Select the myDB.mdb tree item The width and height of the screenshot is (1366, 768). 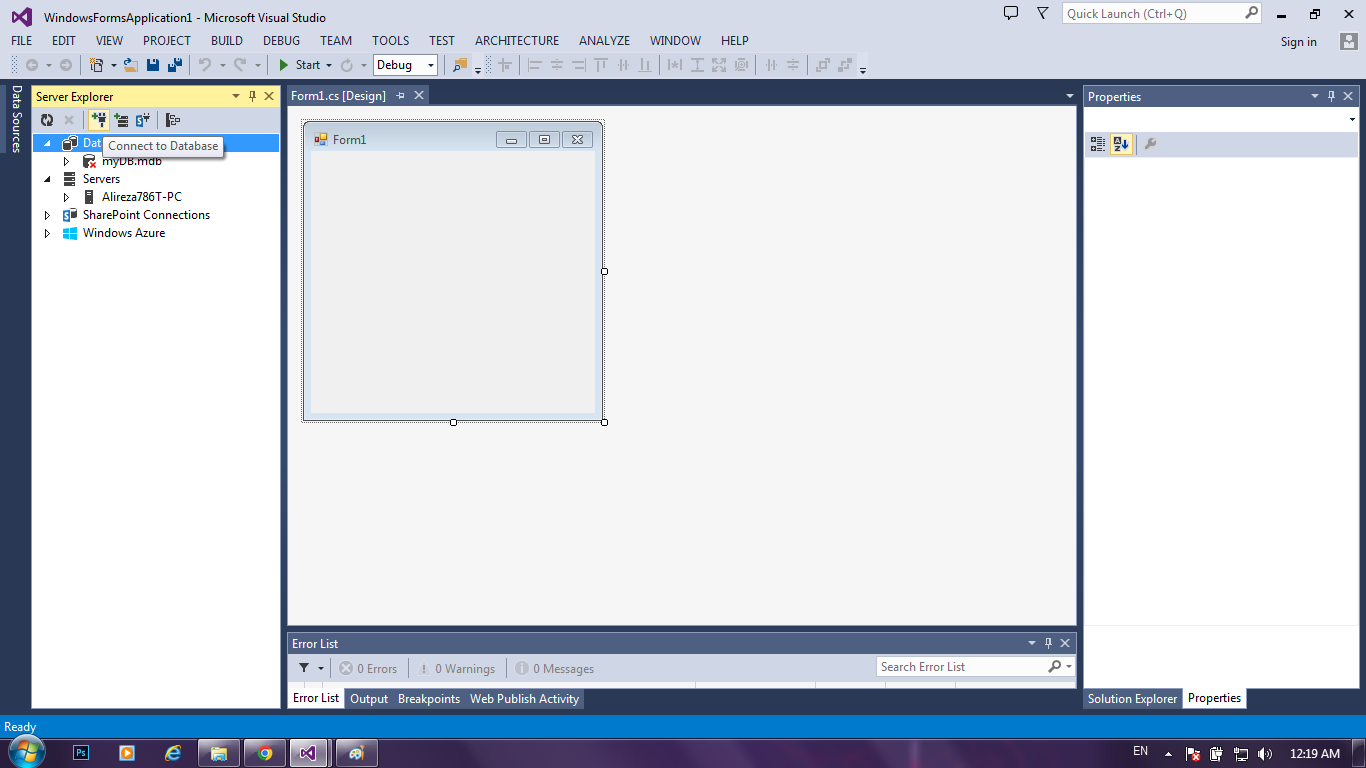[x=131, y=161]
